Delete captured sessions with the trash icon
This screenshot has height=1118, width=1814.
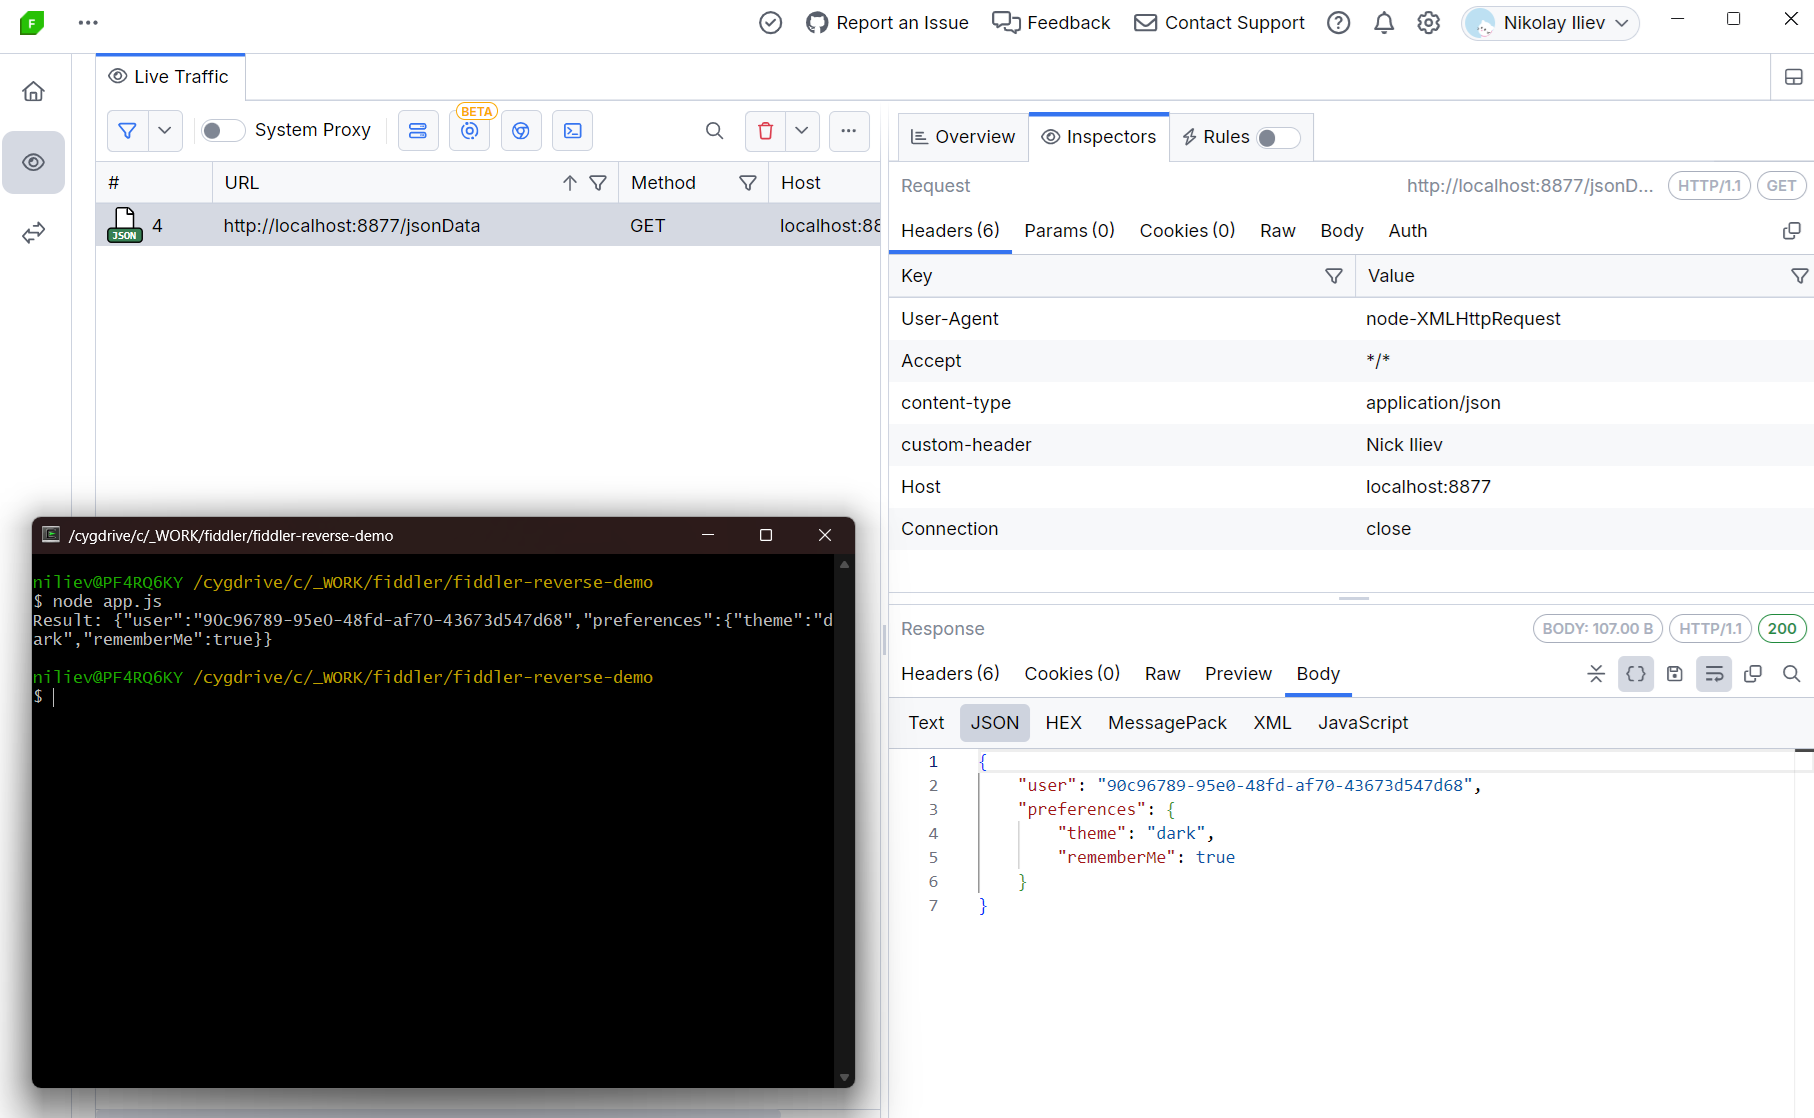765,130
